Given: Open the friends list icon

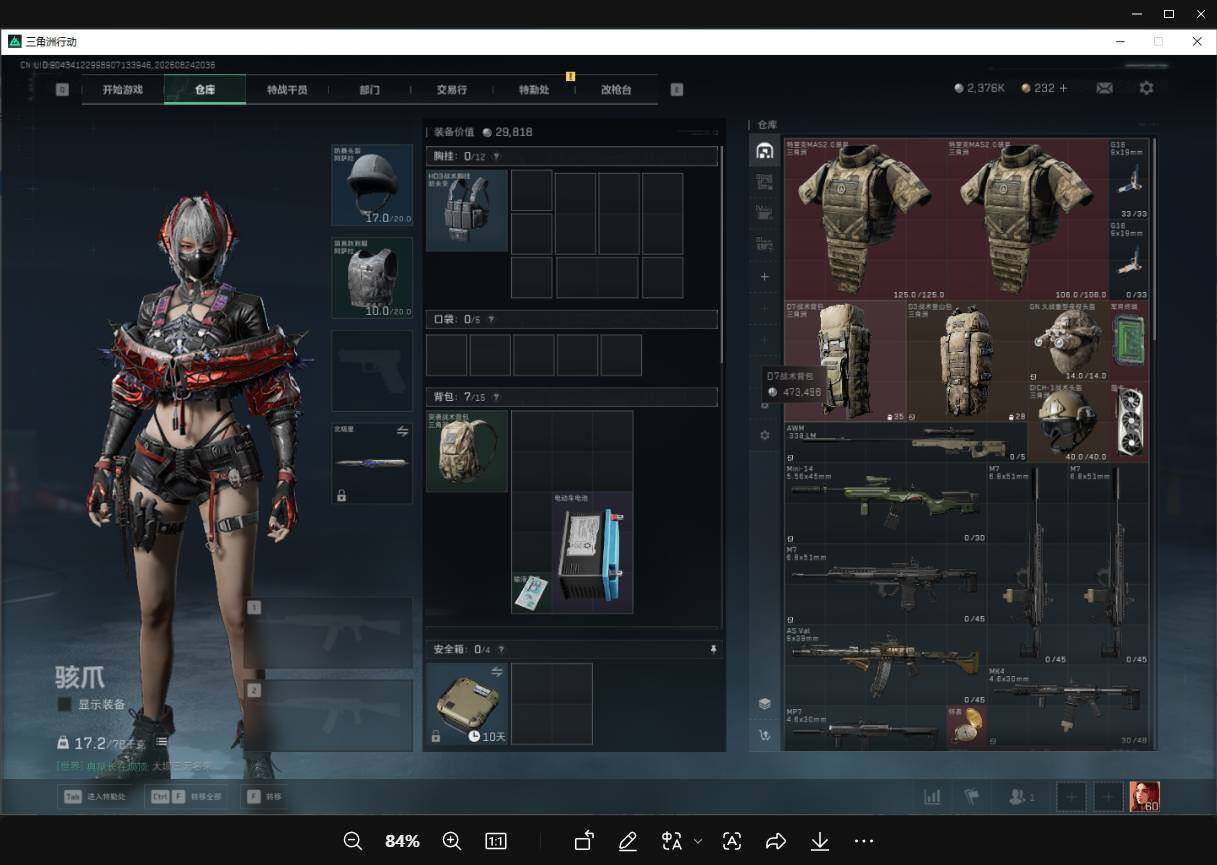Looking at the screenshot, I should [1021, 797].
